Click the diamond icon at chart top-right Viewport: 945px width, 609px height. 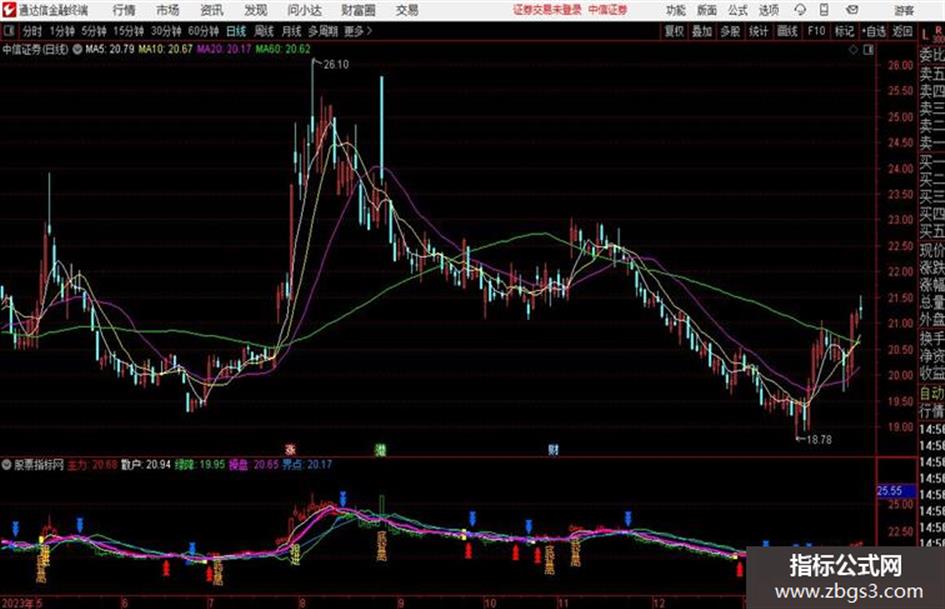[x=853, y=50]
